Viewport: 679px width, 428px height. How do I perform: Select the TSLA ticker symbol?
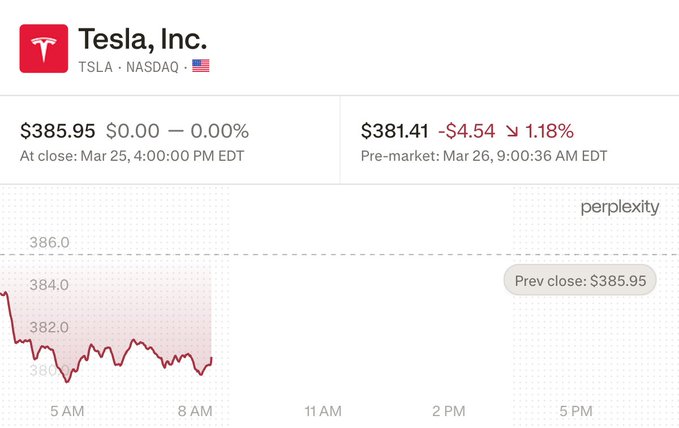(95, 67)
